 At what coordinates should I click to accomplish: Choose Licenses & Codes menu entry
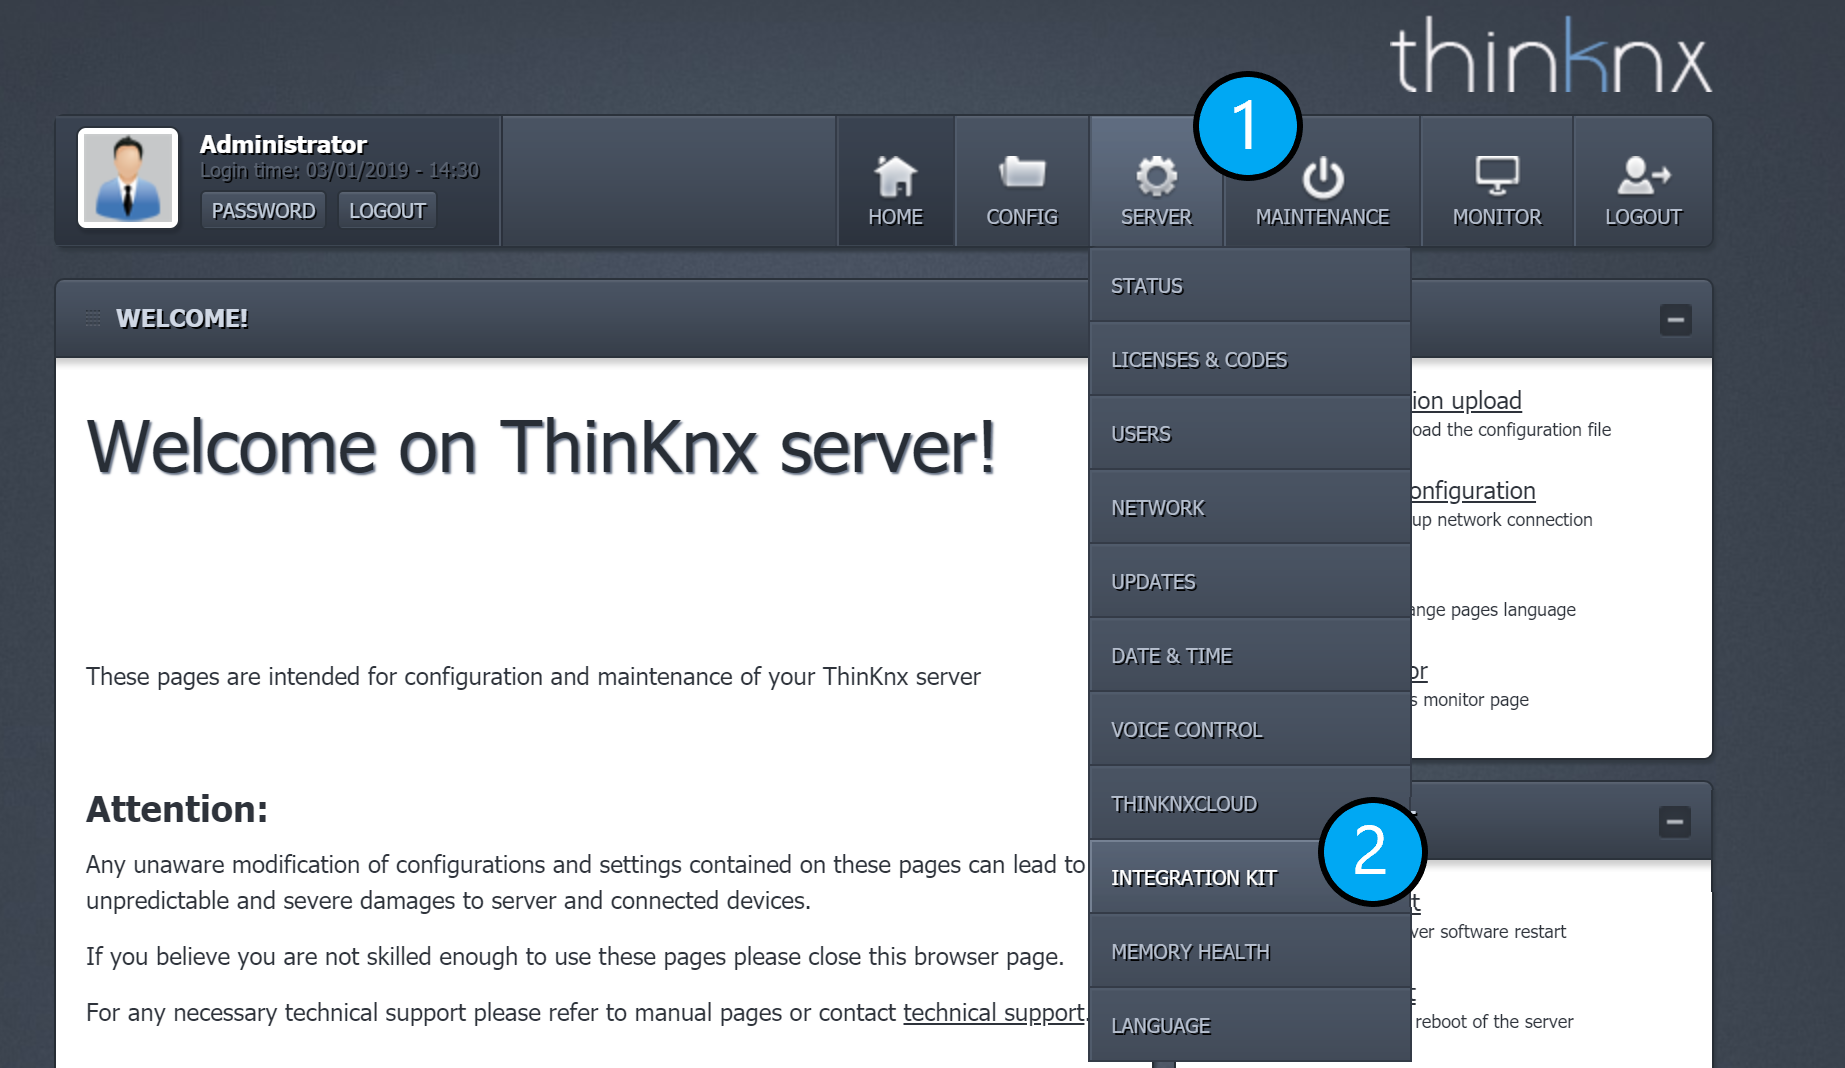pos(1199,360)
